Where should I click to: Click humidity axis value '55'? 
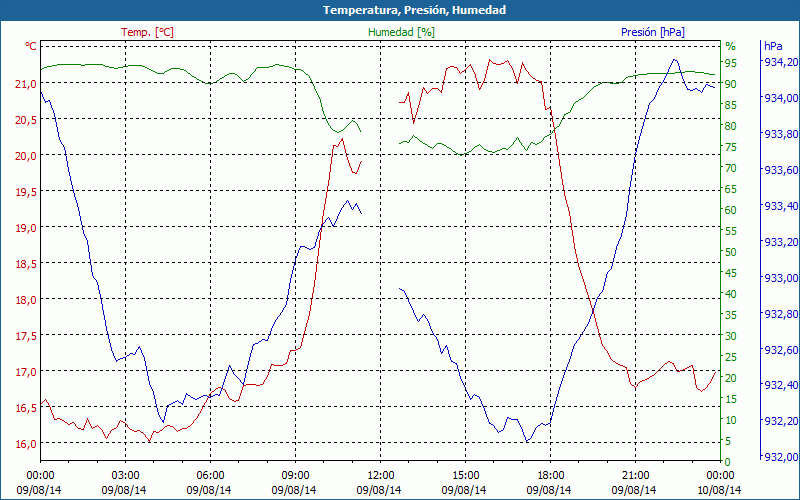click(x=731, y=231)
